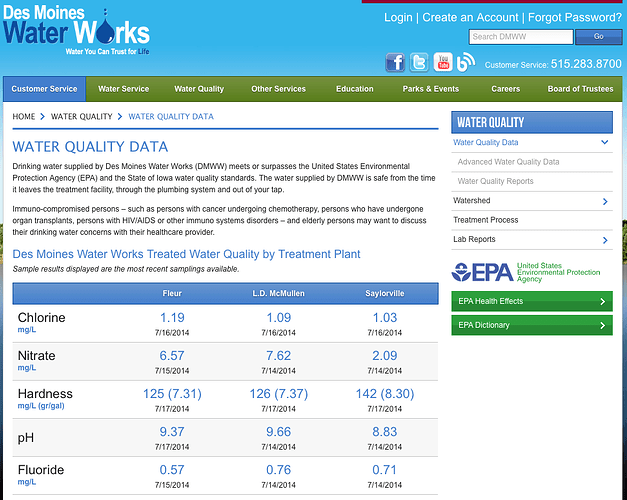Click mg/L (gr/gal) unit under Hardness
Screen dimensions: 627x500
[41, 406]
